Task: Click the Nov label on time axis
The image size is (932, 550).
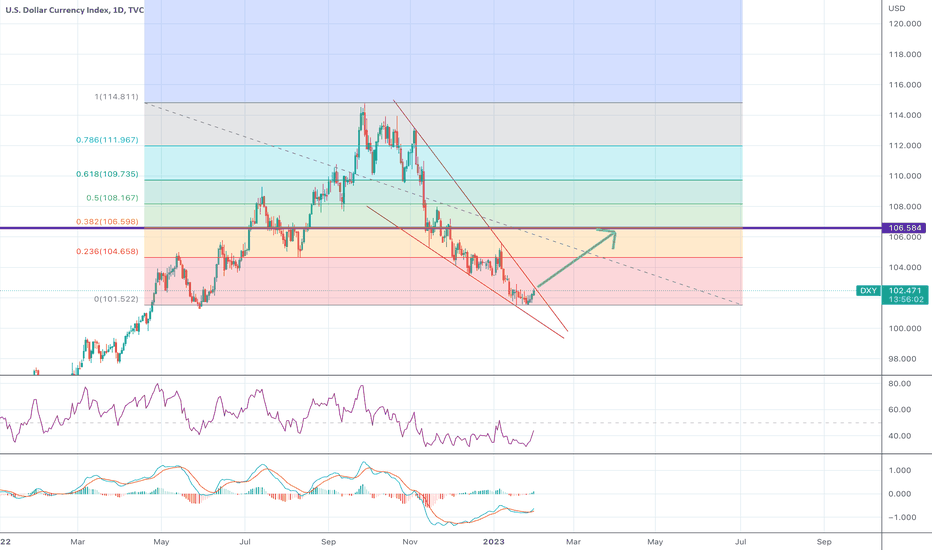Action: pyautogui.click(x=410, y=542)
